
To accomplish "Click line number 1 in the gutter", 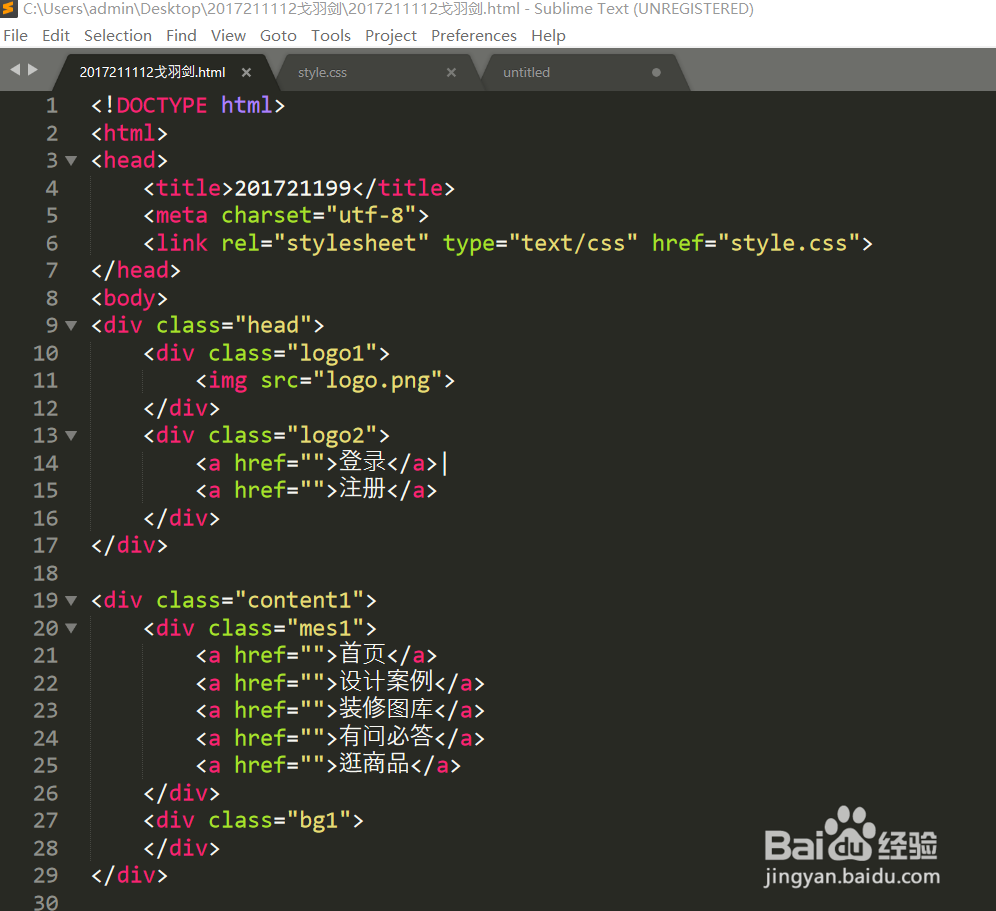I will click(51, 105).
